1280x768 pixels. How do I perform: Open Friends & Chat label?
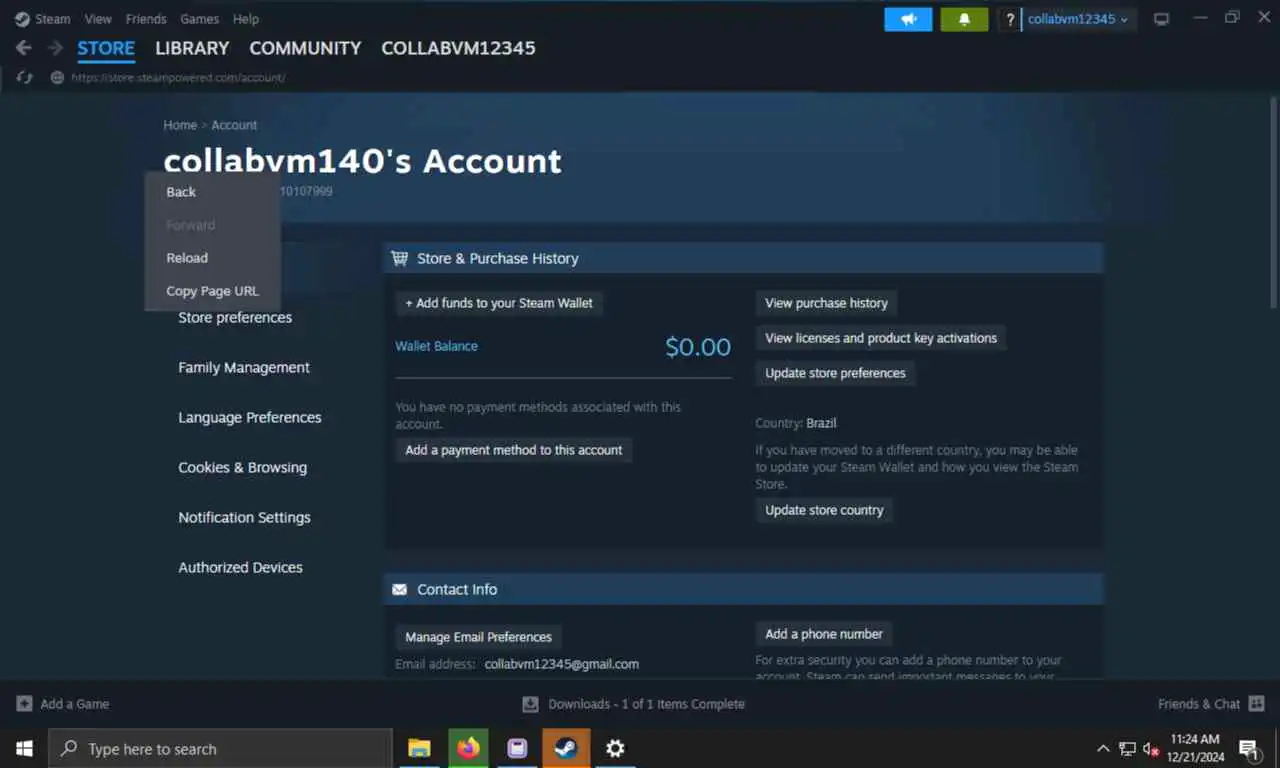(x=1199, y=704)
